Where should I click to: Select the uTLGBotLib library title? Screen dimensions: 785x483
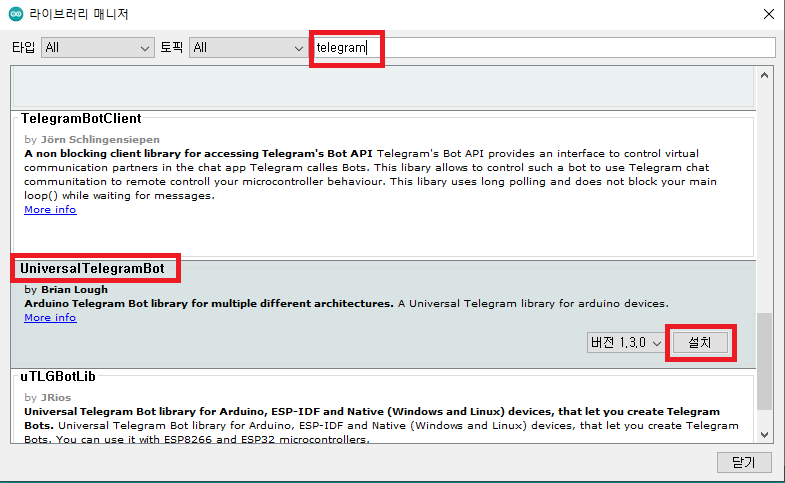point(58,377)
